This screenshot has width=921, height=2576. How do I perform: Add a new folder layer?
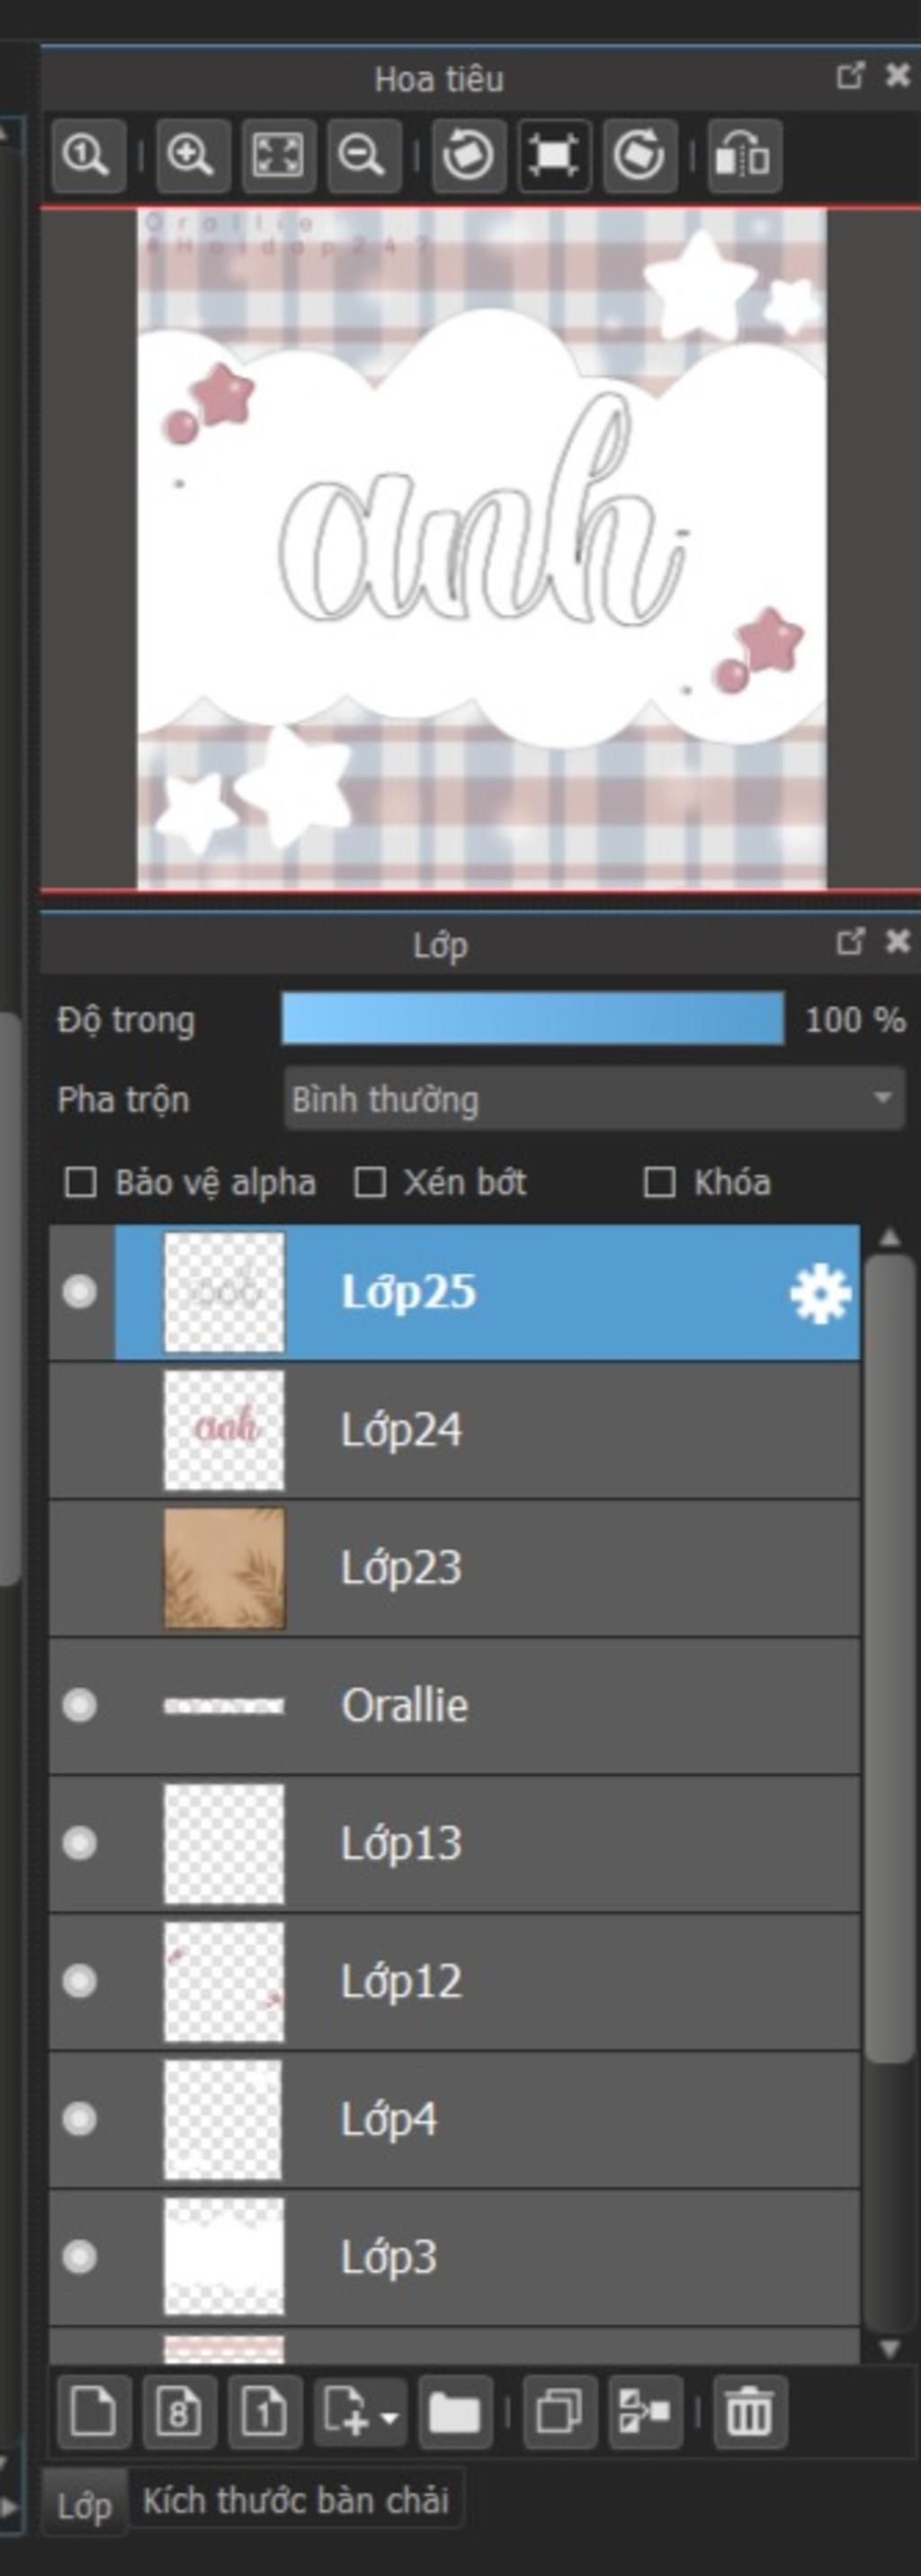pyautogui.click(x=455, y=2412)
